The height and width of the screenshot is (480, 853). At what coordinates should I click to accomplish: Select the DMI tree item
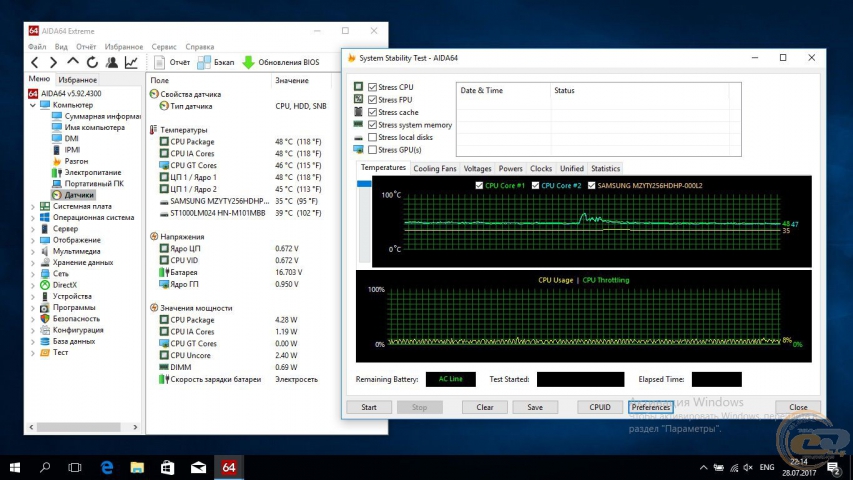66,138
